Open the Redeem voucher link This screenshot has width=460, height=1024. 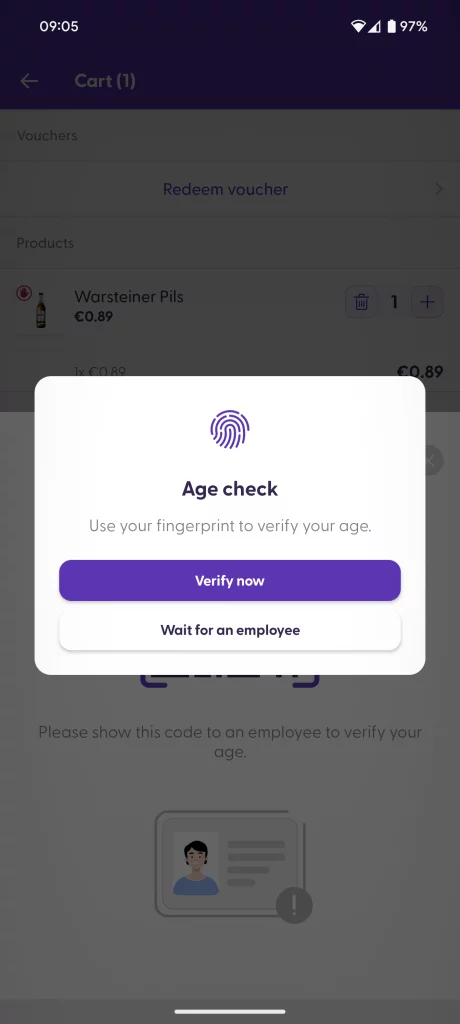click(x=225, y=189)
